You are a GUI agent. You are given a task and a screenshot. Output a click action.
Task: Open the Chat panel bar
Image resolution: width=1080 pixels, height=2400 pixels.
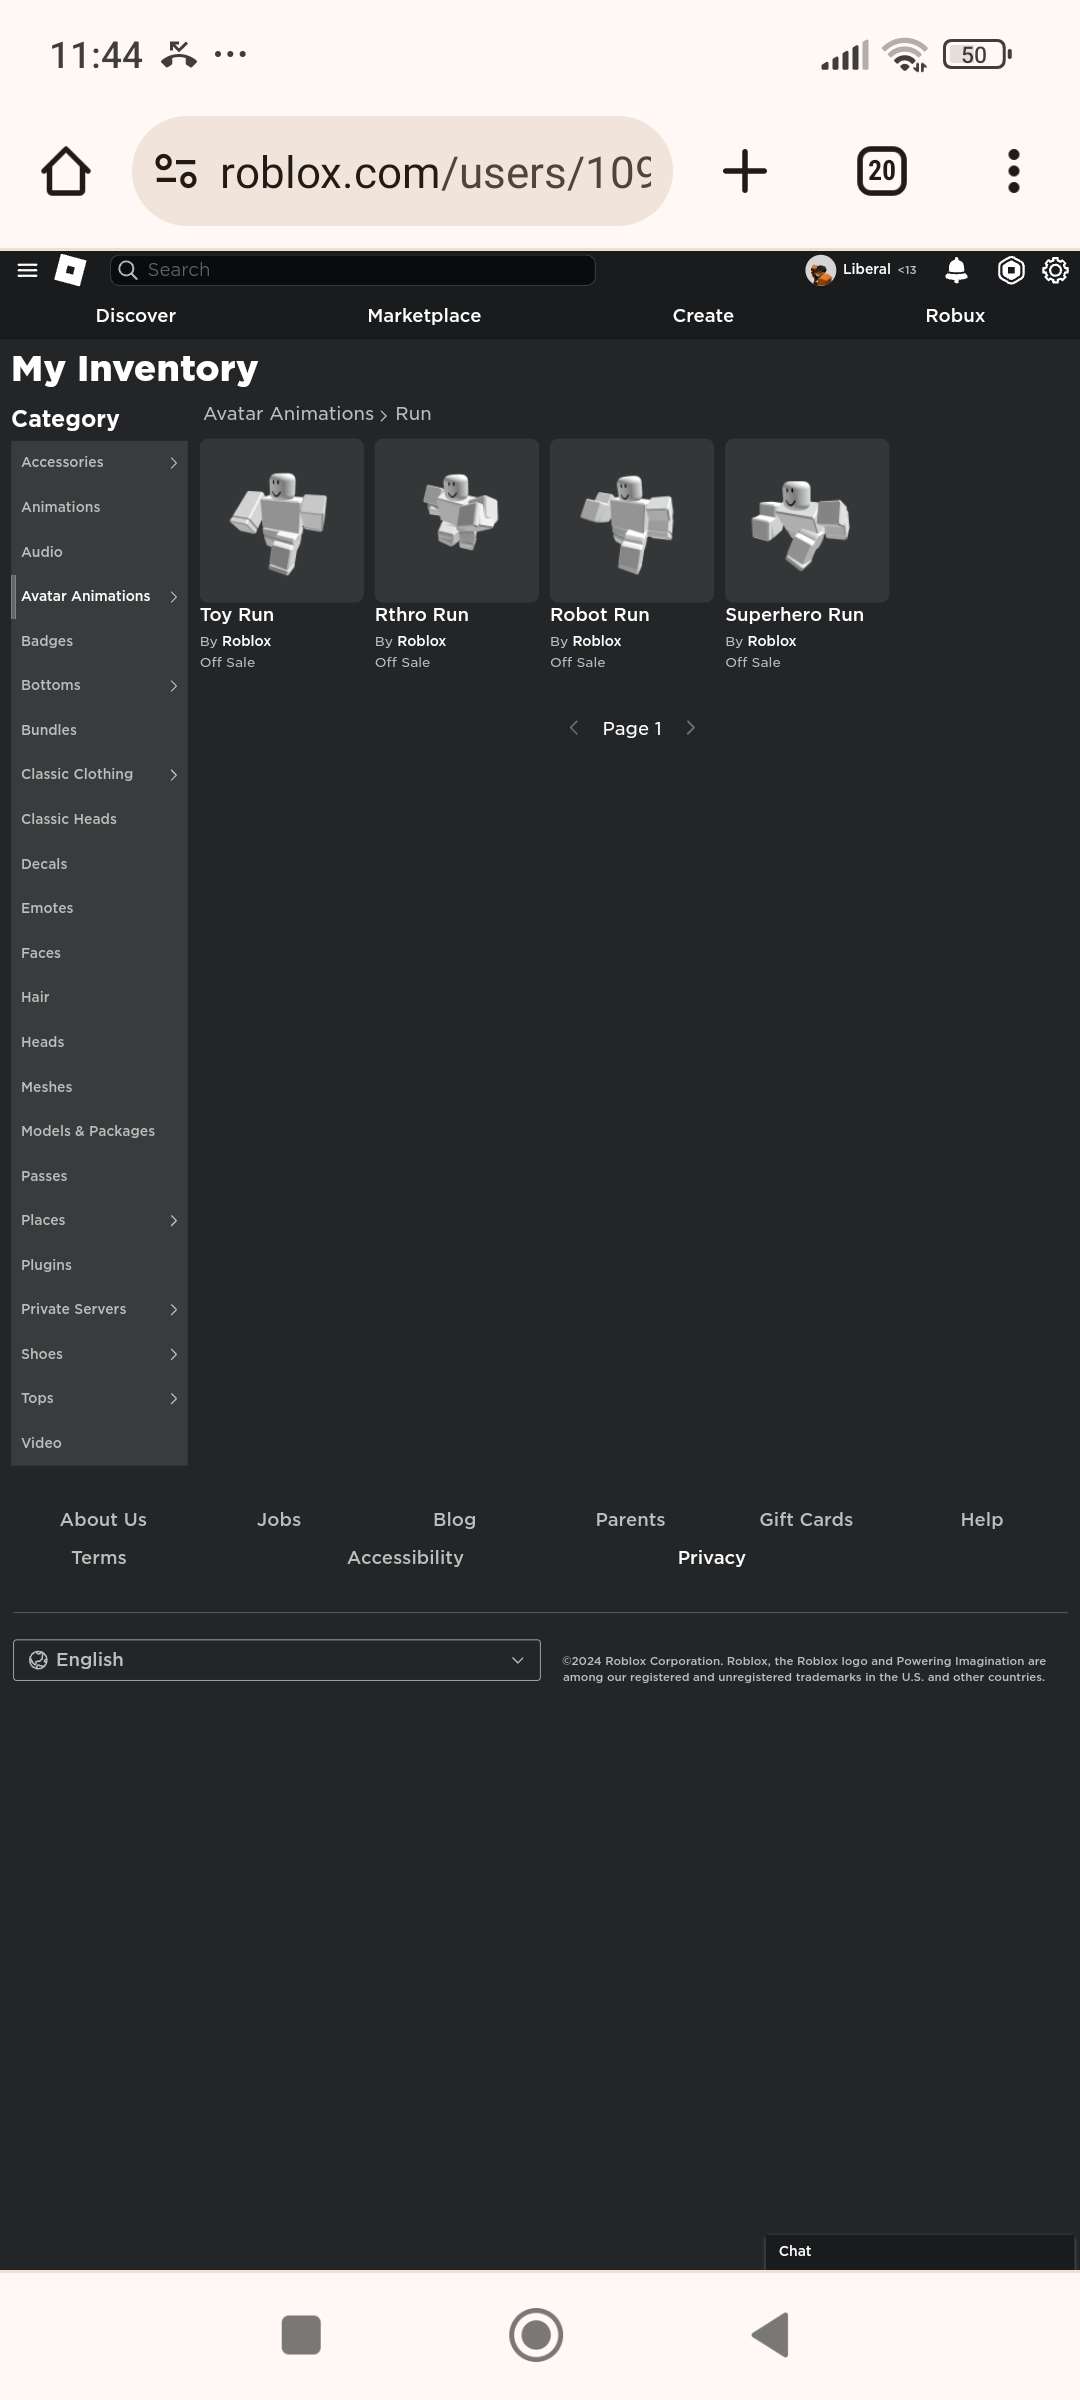[x=920, y=2251]
